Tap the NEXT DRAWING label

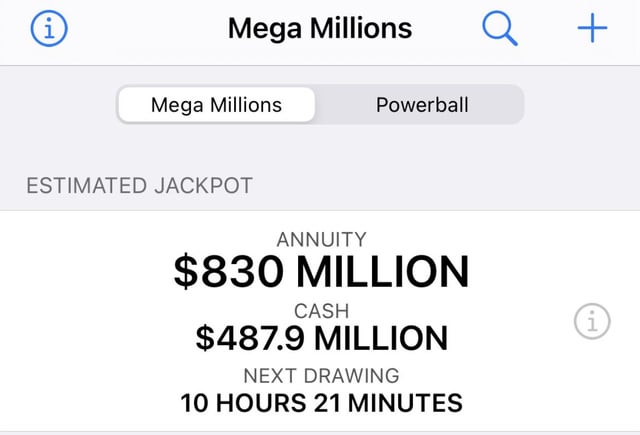(x=322, y=375)
